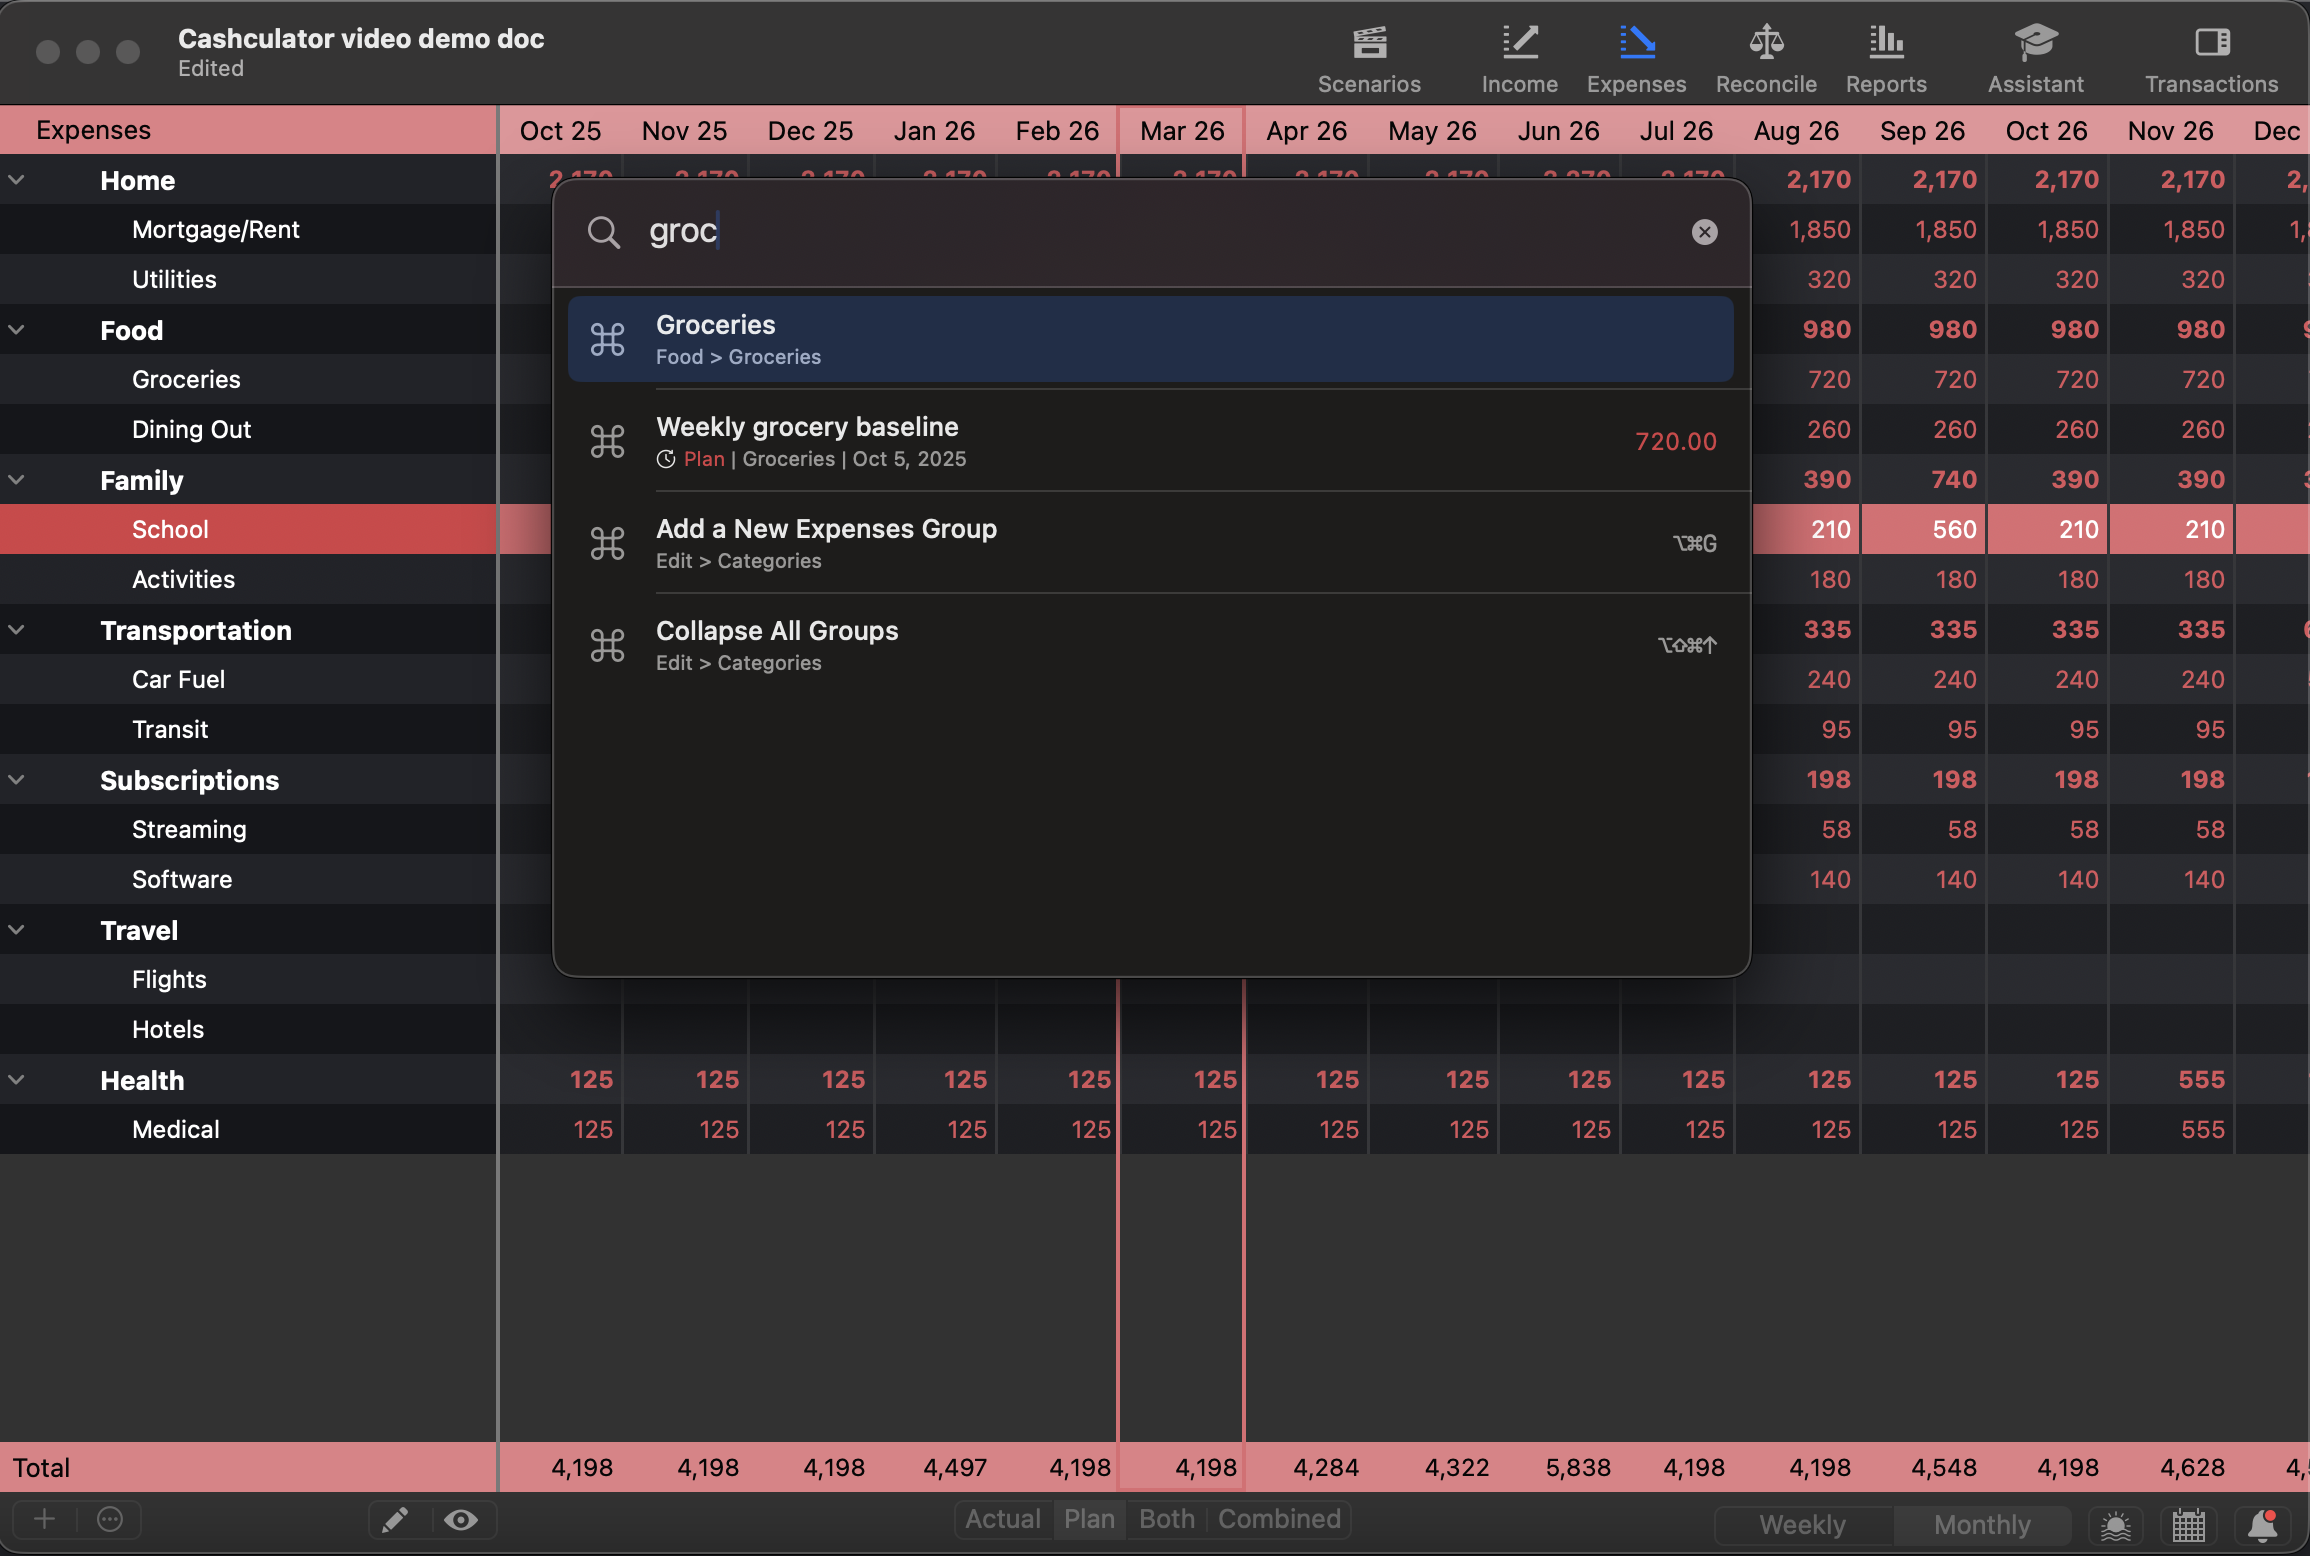Image resolution: width=2310 pixels, height=1556 pixels.
Task: Collapse the Health group
Action: pyautogui.click(x=16, y=1080)
